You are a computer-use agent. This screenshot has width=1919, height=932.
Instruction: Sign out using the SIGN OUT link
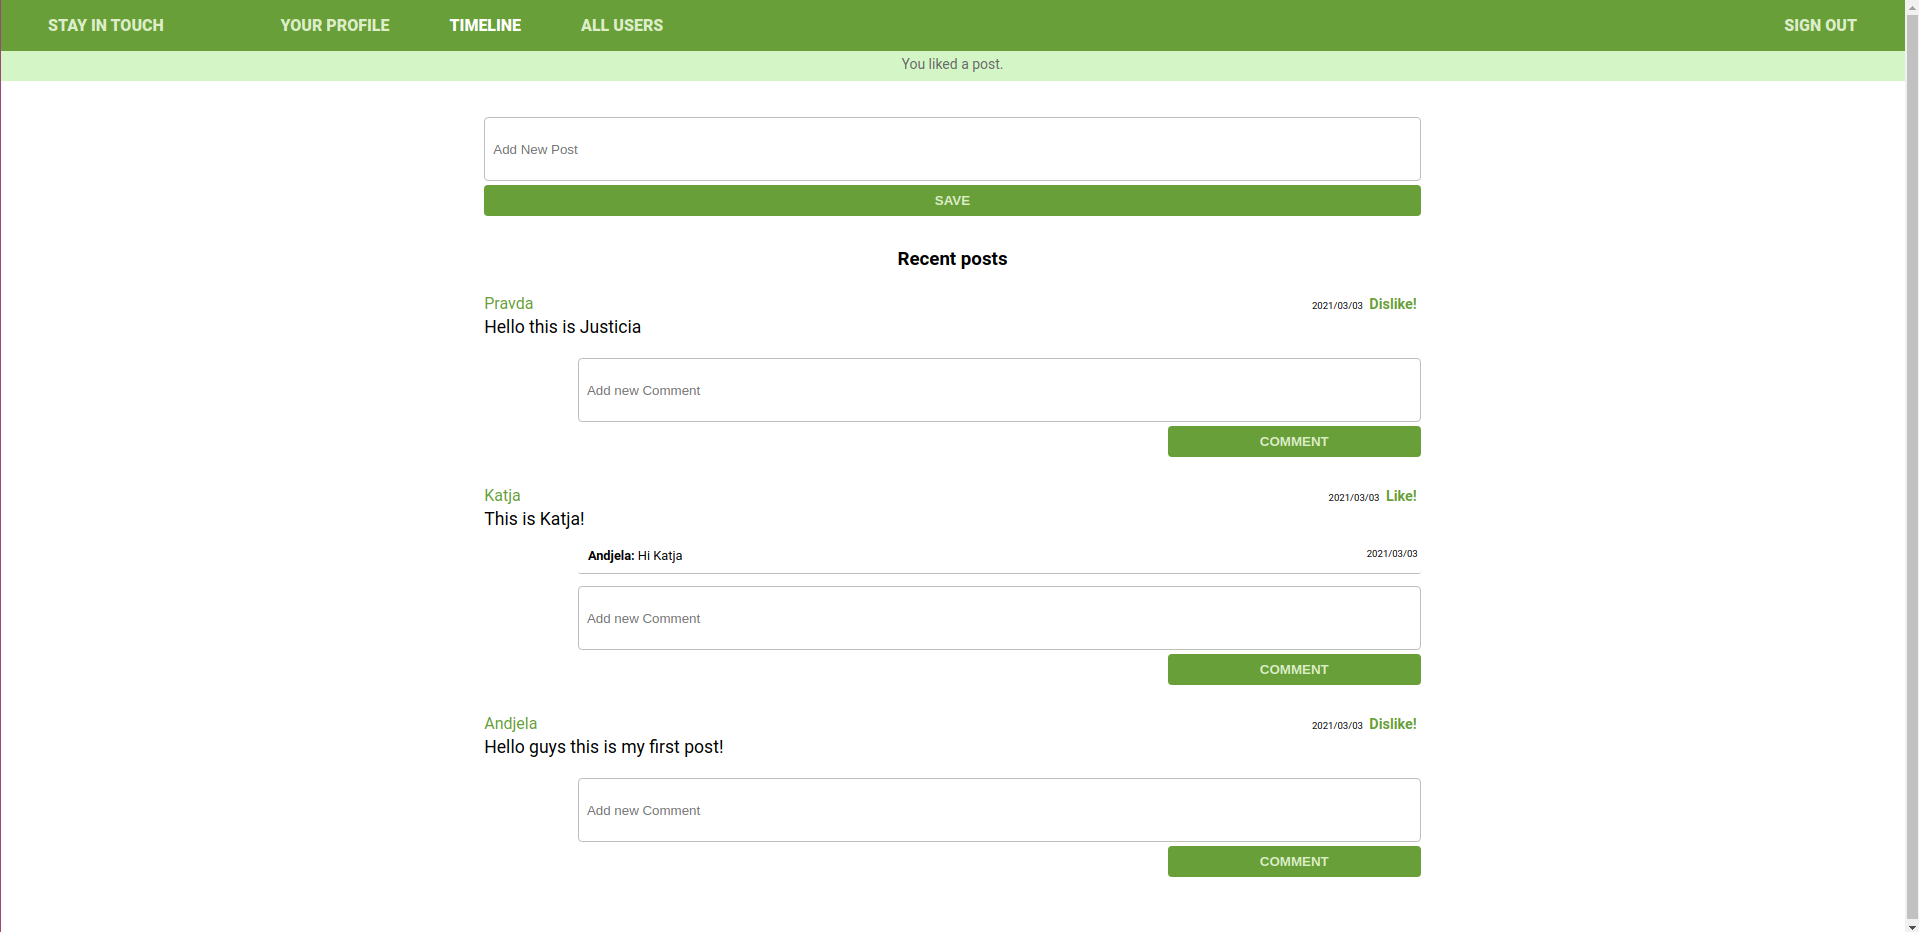click(1819, 25)
